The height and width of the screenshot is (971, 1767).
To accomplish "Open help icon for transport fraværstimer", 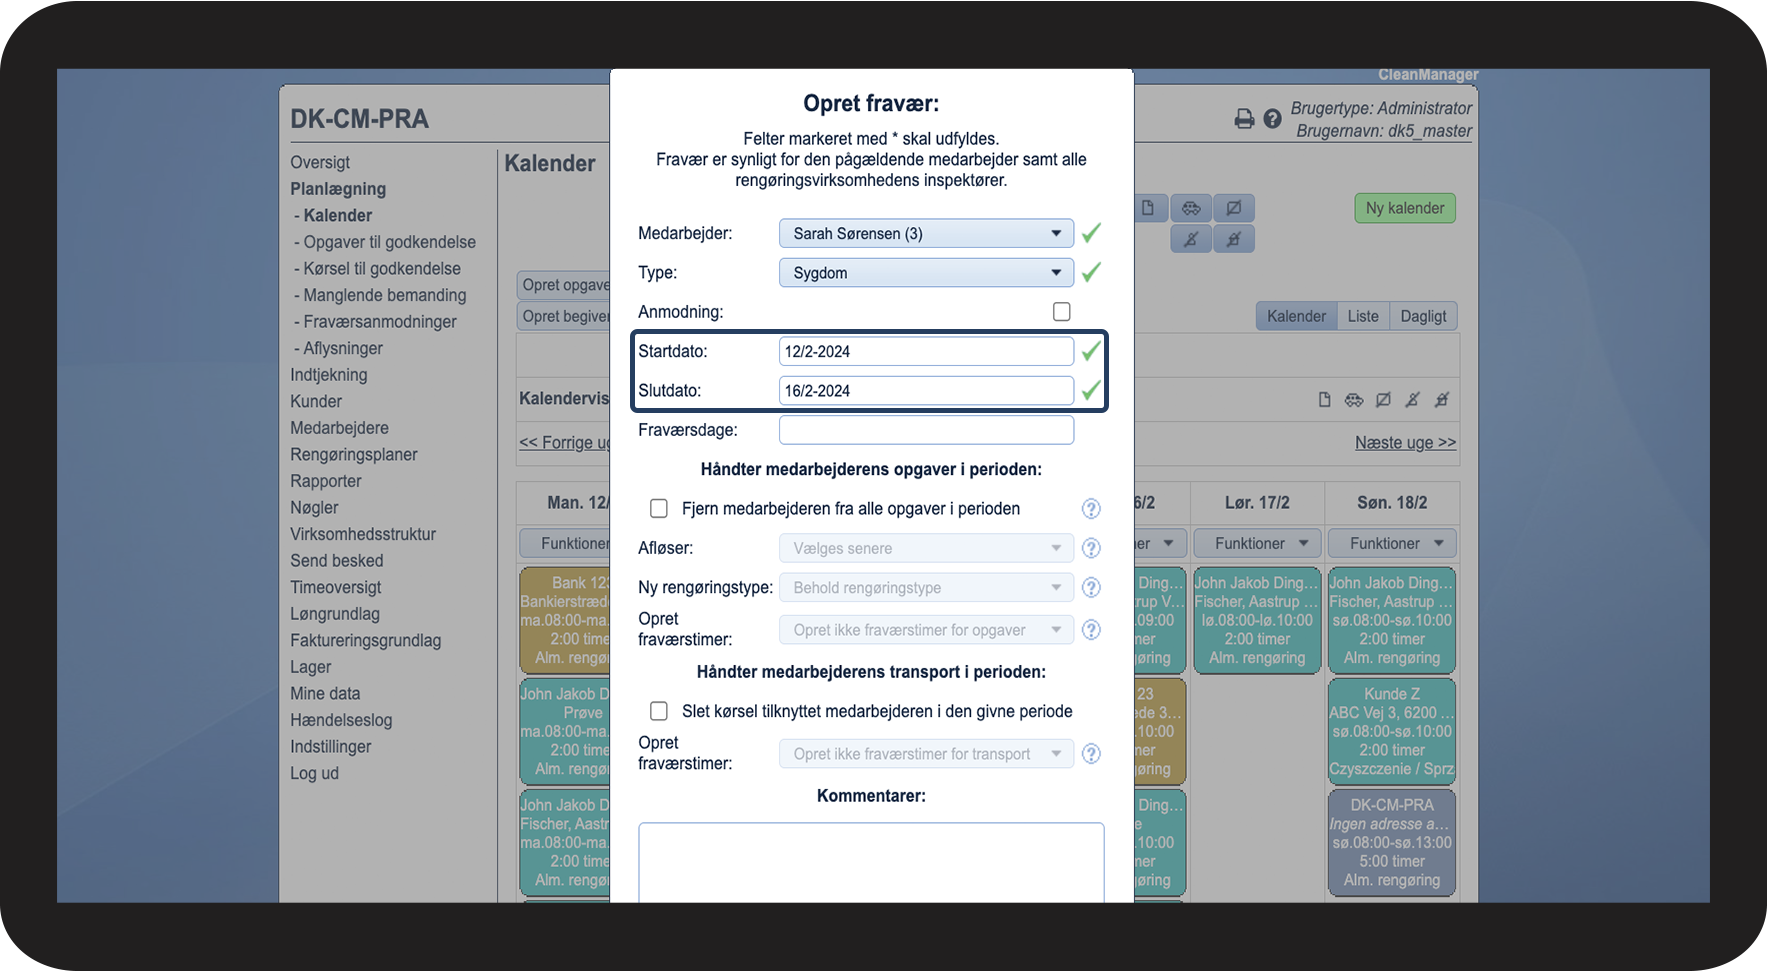I will [1091, 754].
